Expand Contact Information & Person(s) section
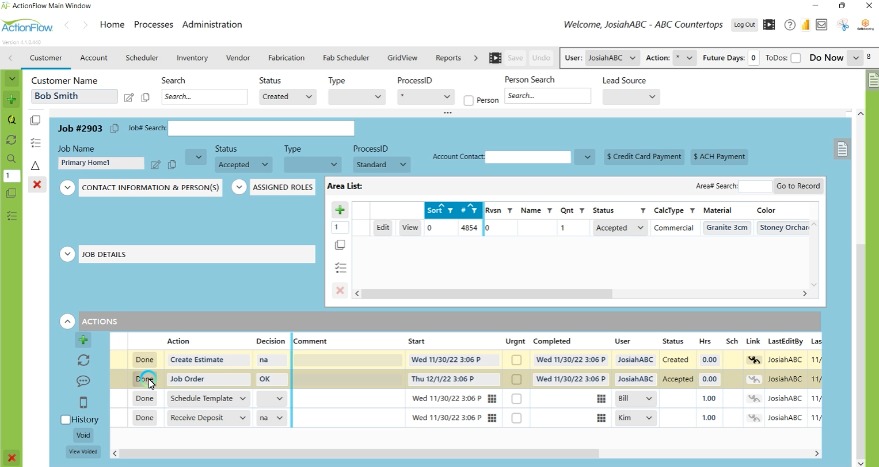This screenshot has width=879, height=467. [67, 187]
